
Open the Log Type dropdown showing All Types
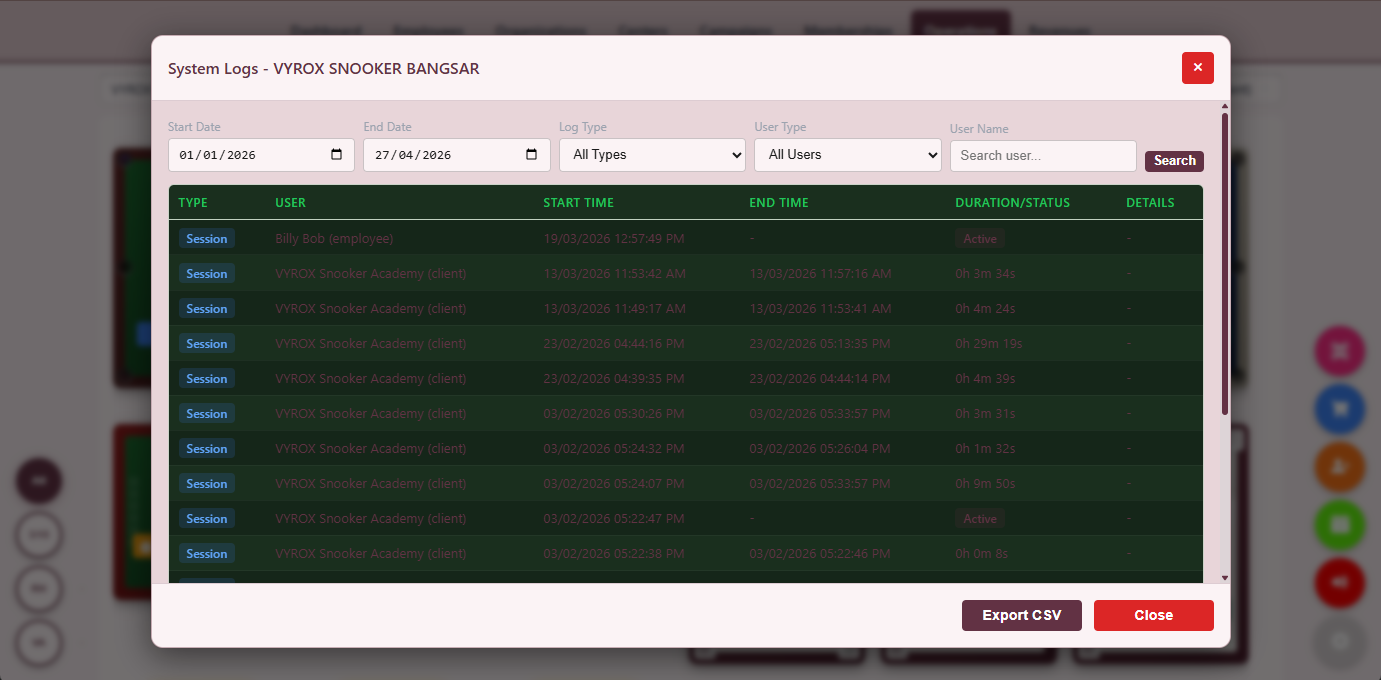coord(652,155)
